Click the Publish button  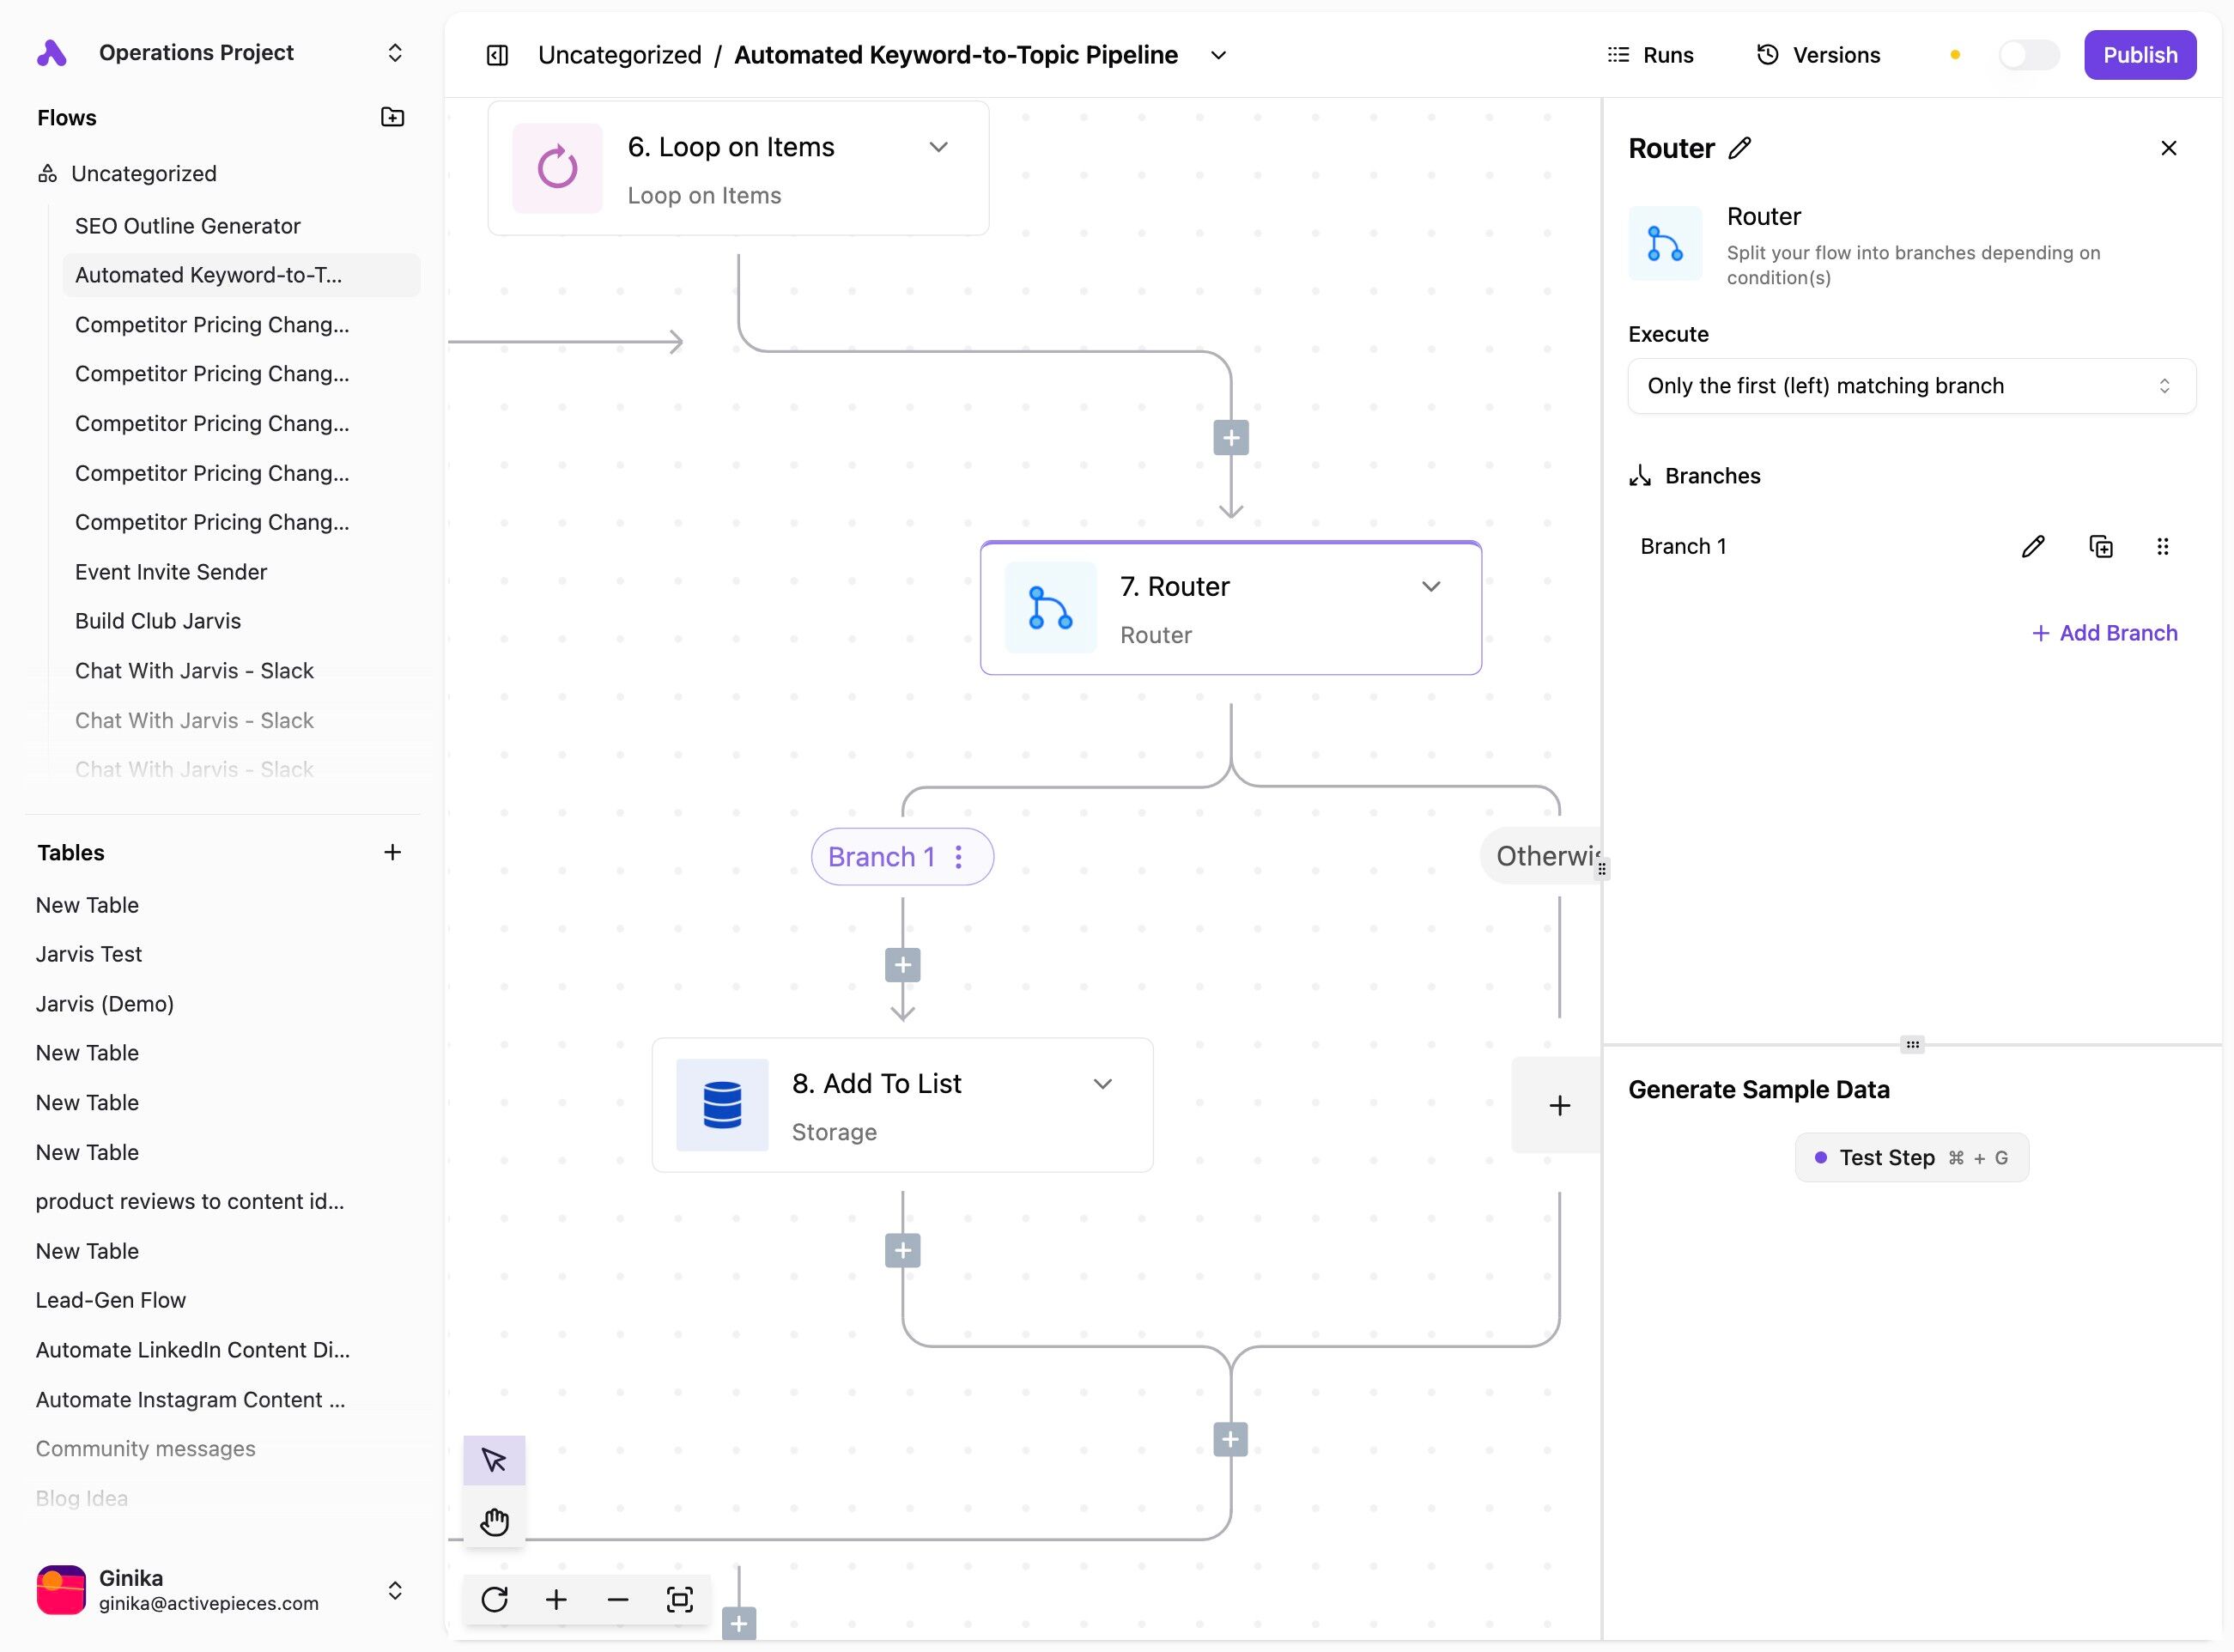[2139, 55]
